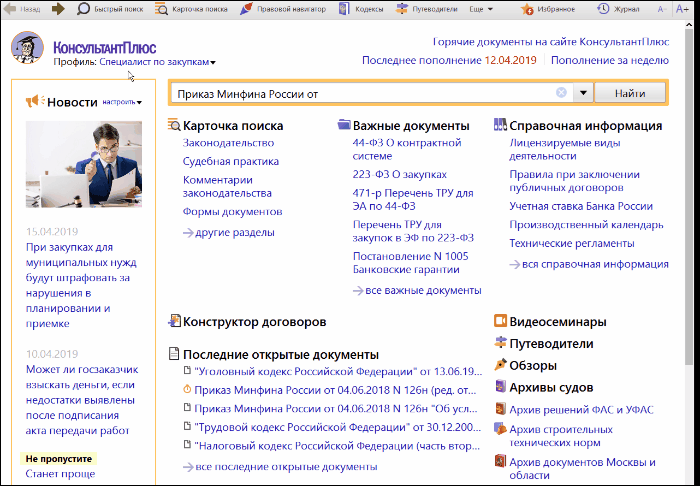Image resolution: width=700 pixels, height=486 pixels.
Task: Open Технические регламенты link
Action: click(571, 243)
